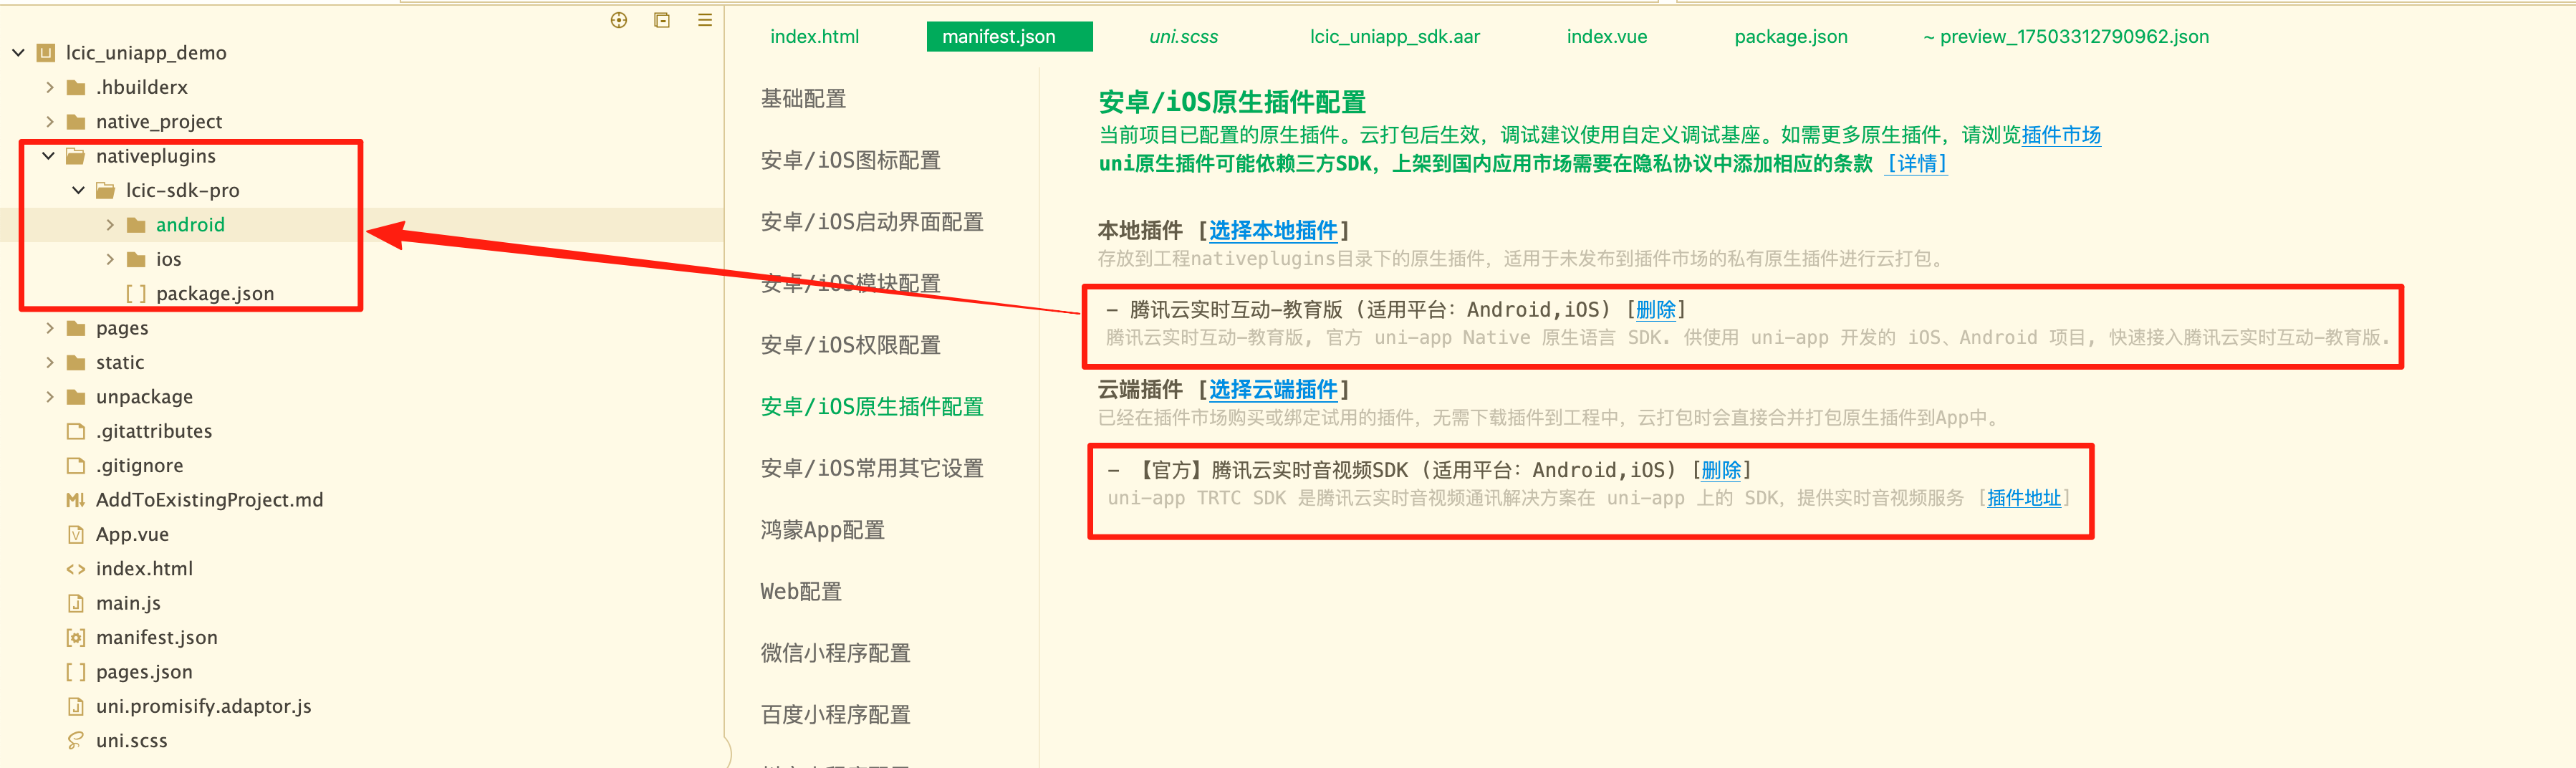
Task: Open the 微信小程序配置 section
Action: coord(835,654)
